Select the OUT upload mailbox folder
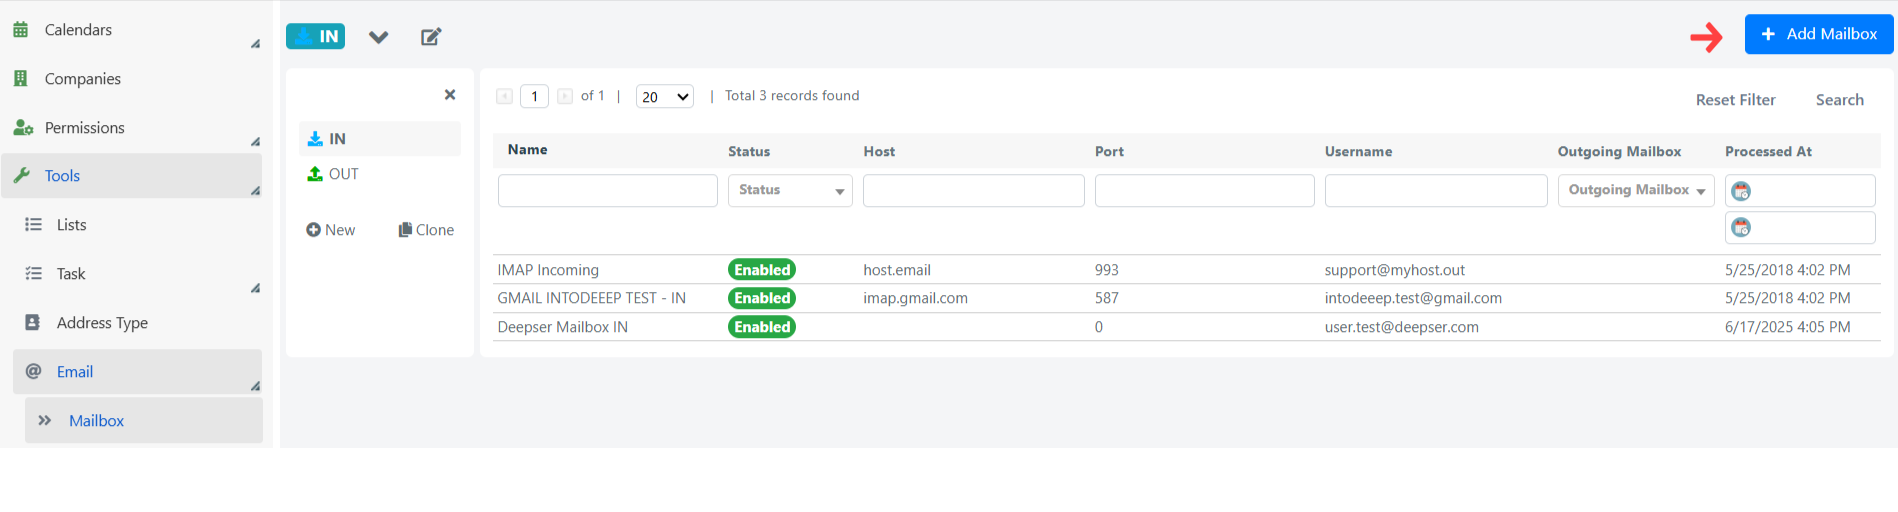Screen dimensions: 1898x512 [x=333, y=174]
